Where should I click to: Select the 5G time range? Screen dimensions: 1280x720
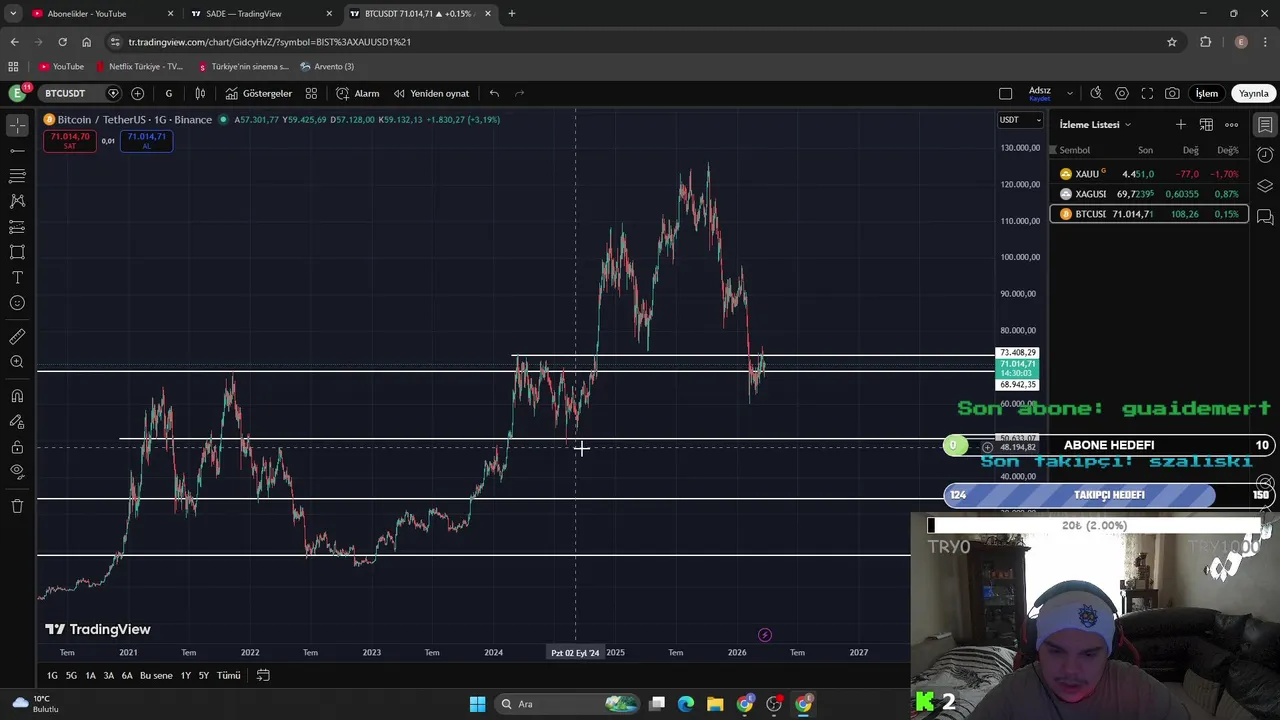point(71,676)
